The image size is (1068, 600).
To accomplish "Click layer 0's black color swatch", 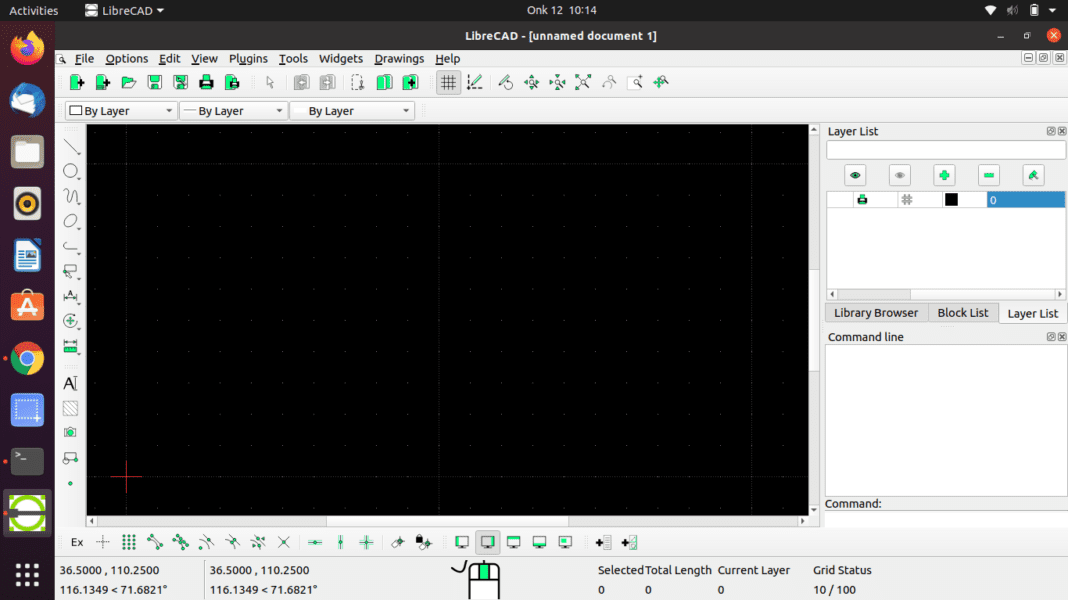I will (x=950, y=199).
